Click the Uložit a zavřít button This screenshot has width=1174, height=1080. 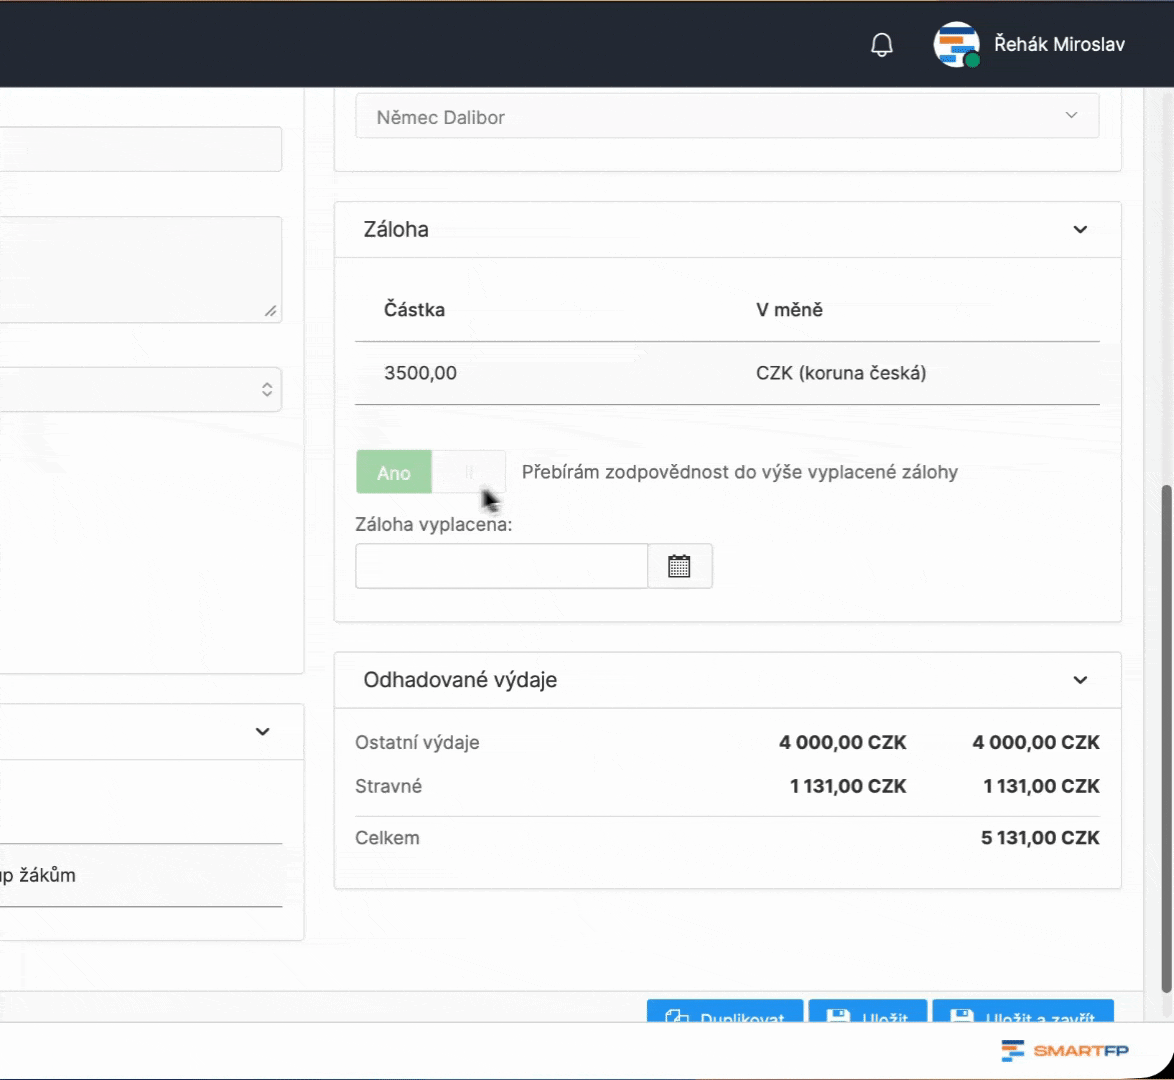pyautogui.click(x=1022, y=1013)
